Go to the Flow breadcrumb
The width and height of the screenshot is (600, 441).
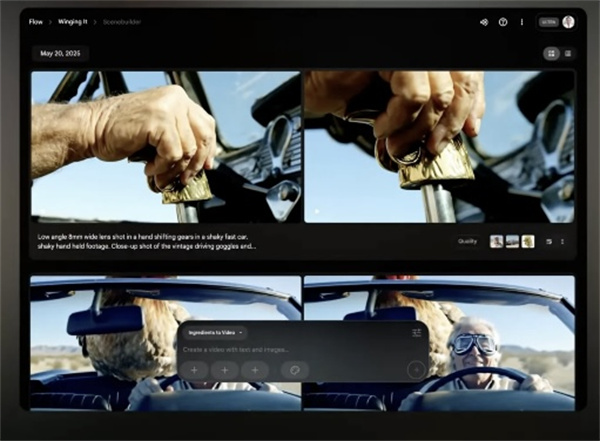click(x=36, y=22)
